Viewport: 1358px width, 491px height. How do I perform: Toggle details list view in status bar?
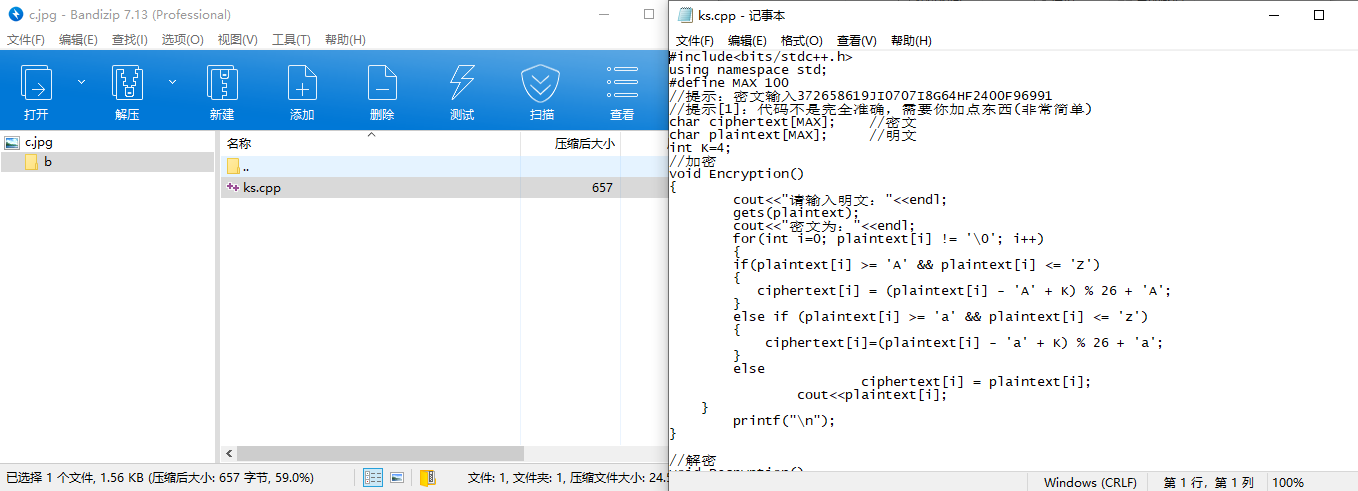tap(373, 478)
